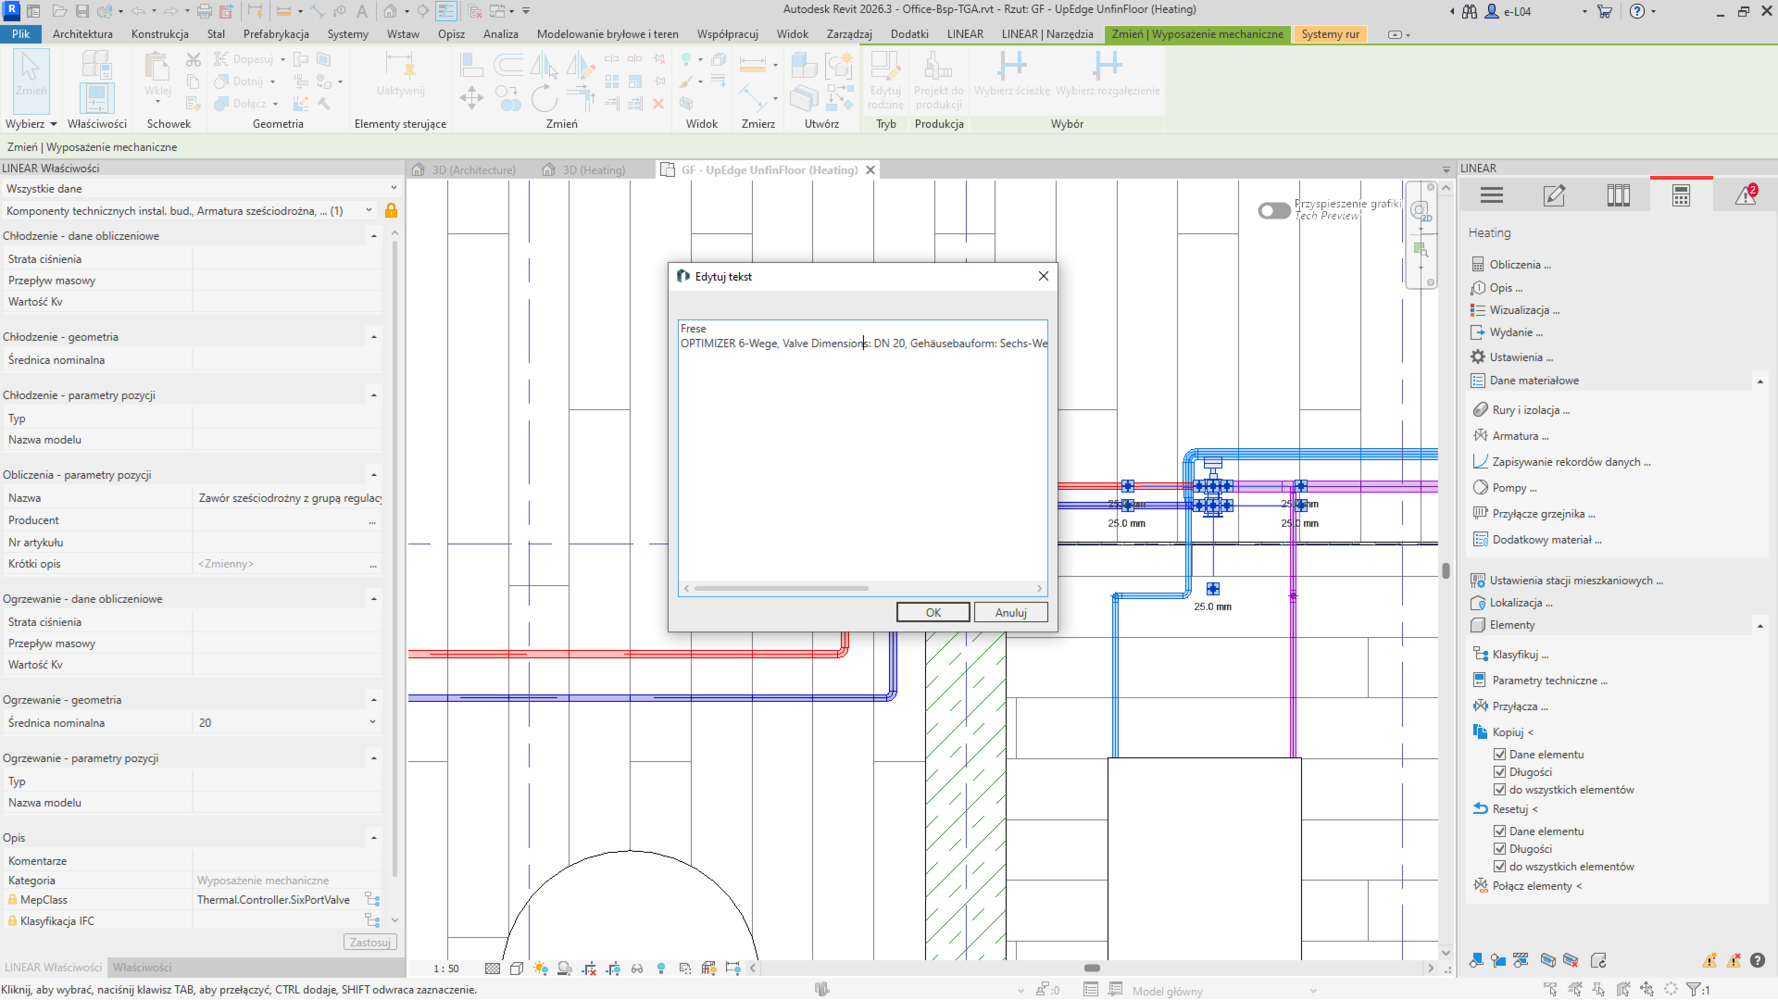This screenshot has height=1000, width=1778.
Task: Collapse the Dane materiałowe section
Action: [x=1760, y=381]
